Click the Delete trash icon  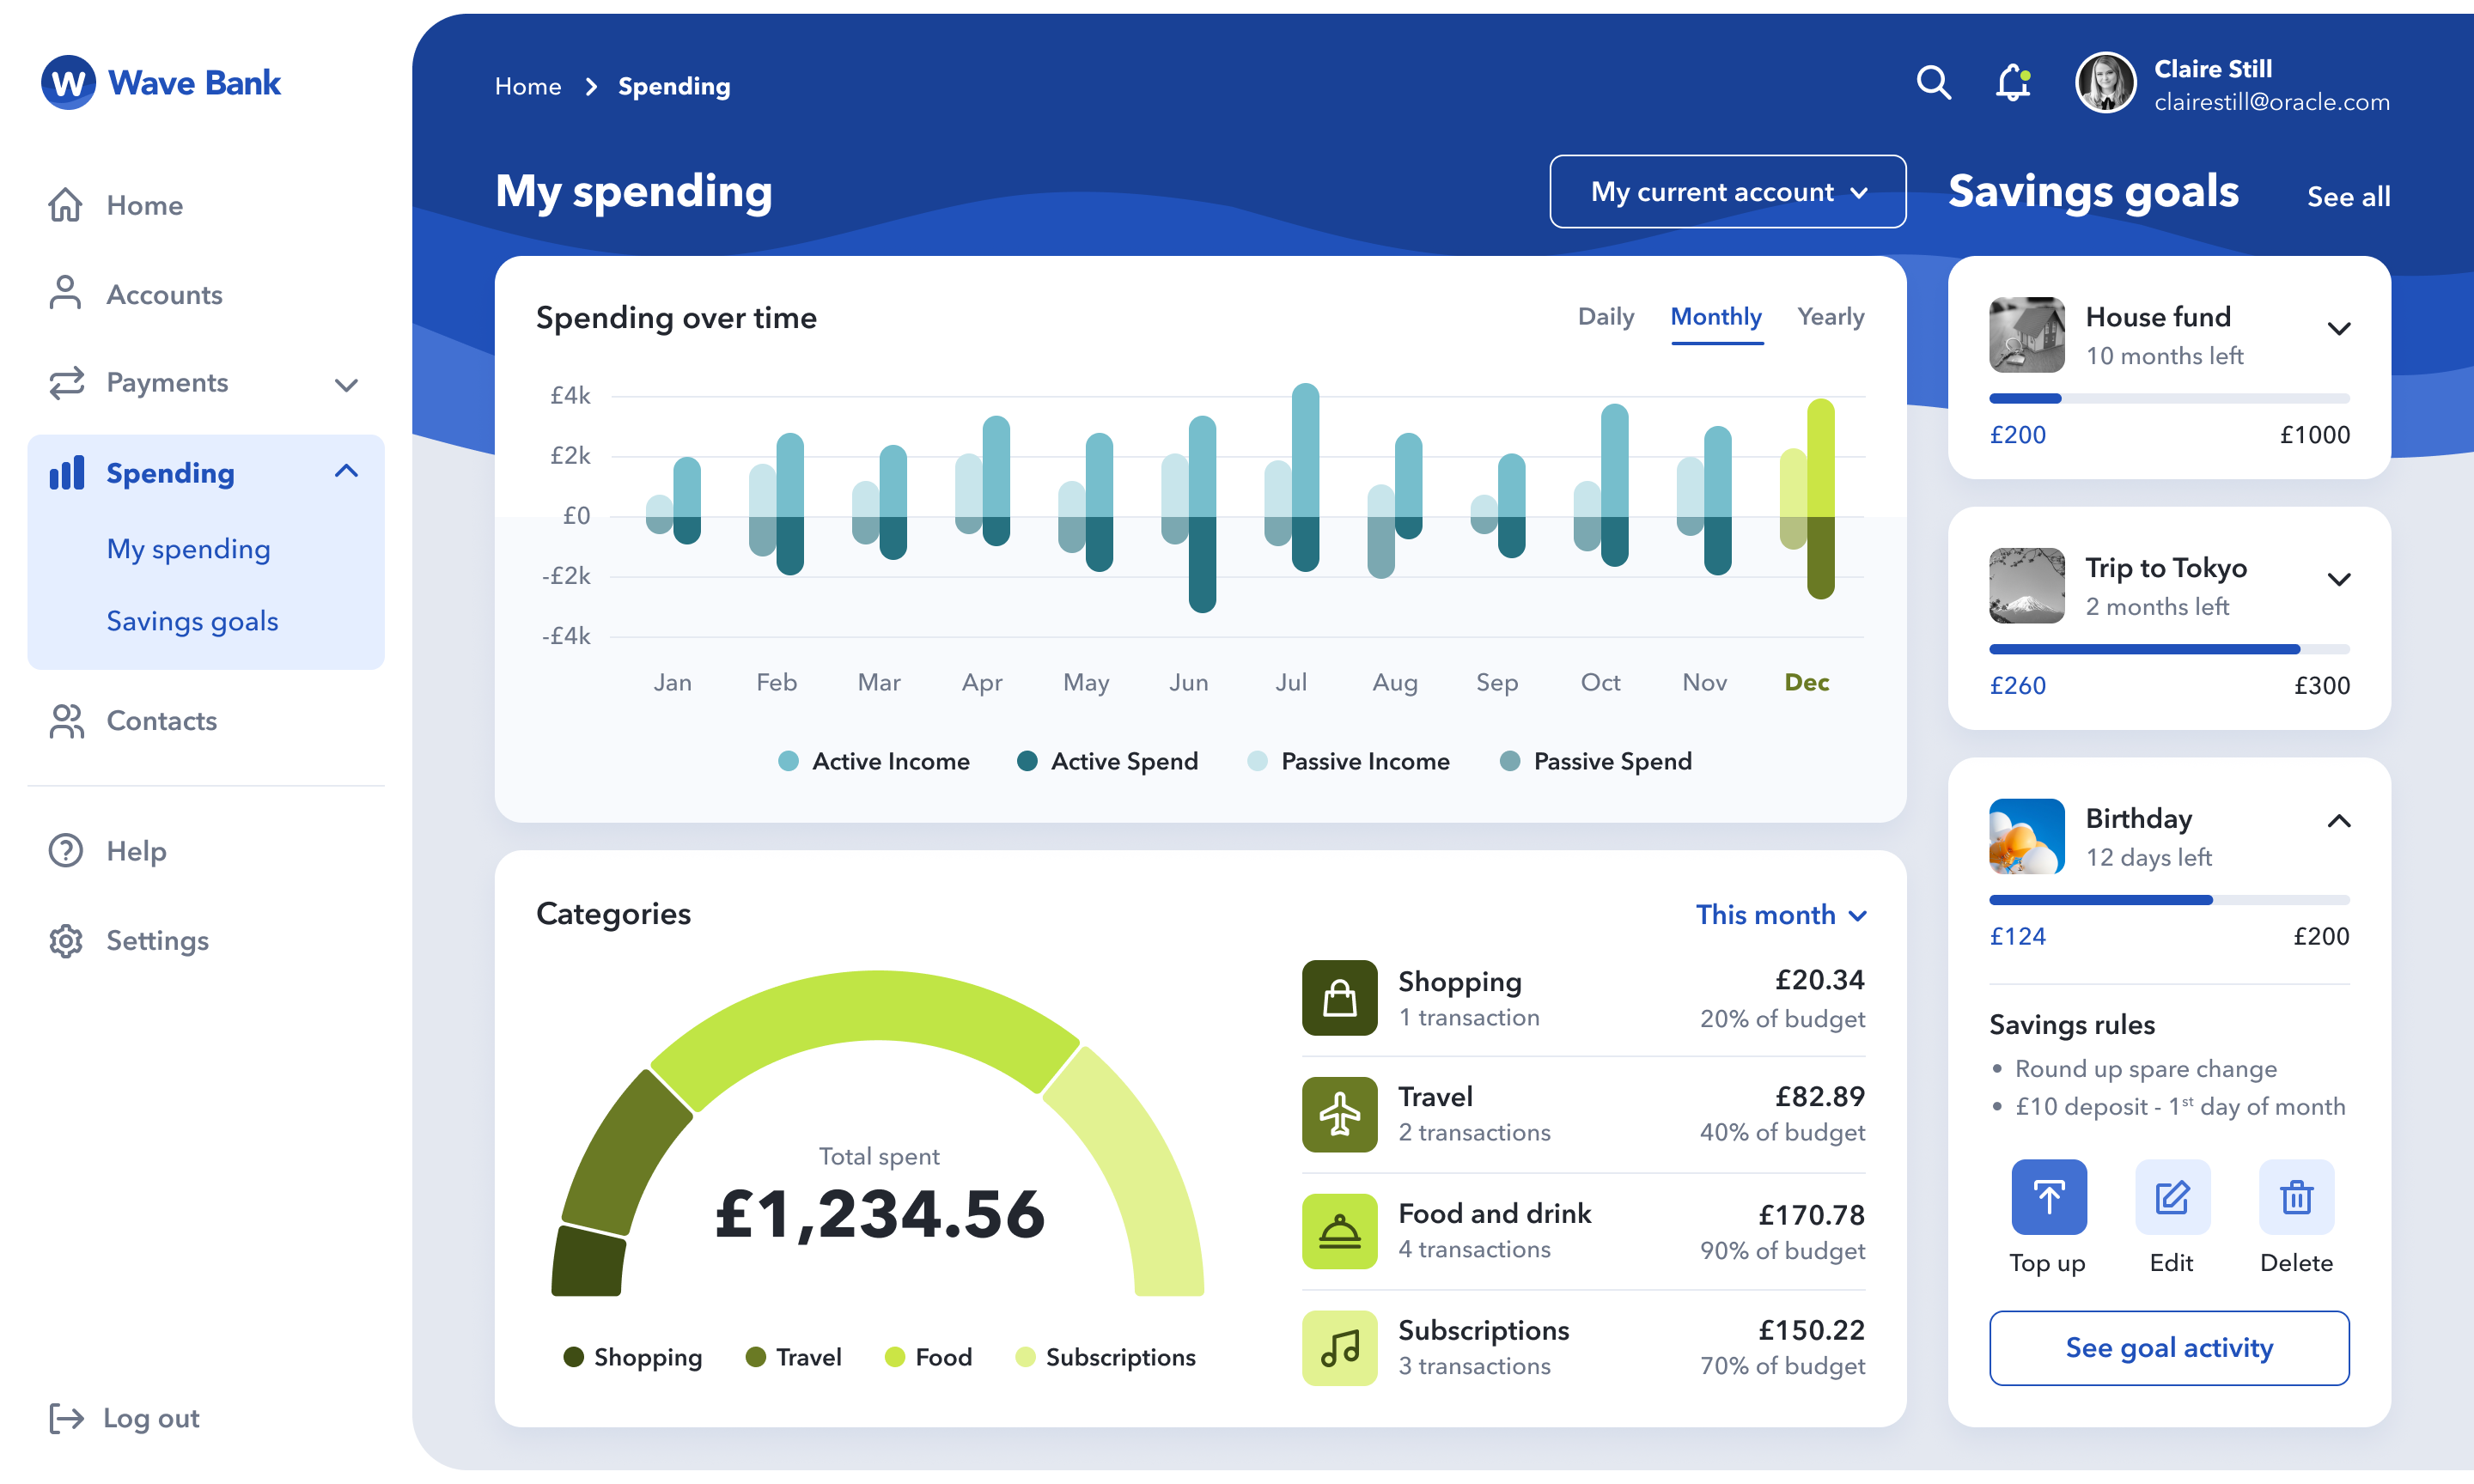click(x=2295, y=1197)
